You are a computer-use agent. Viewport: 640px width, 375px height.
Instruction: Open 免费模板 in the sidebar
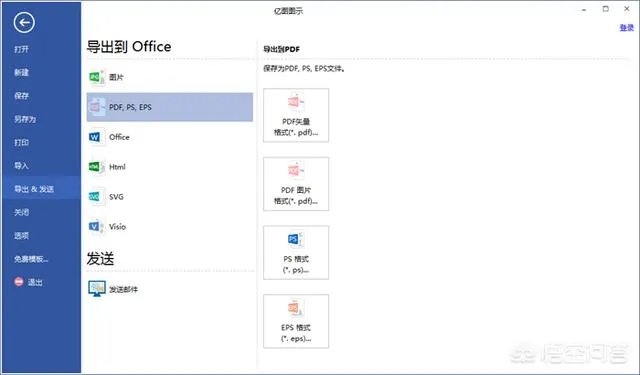point(31,258)
